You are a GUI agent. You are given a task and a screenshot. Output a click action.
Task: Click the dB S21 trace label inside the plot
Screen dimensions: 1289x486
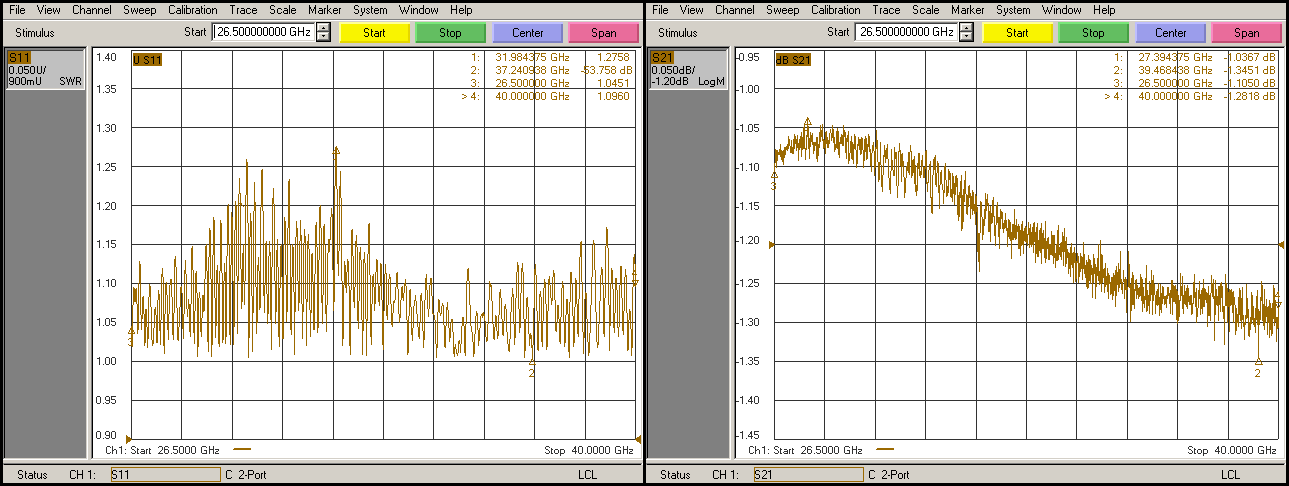point(793,59)
